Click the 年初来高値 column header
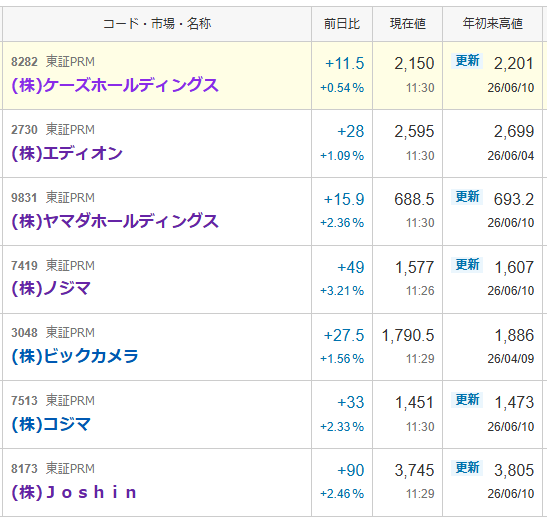The width and height of the screenshot is (547, 520). pyautogui.click(x=493, y=24)
